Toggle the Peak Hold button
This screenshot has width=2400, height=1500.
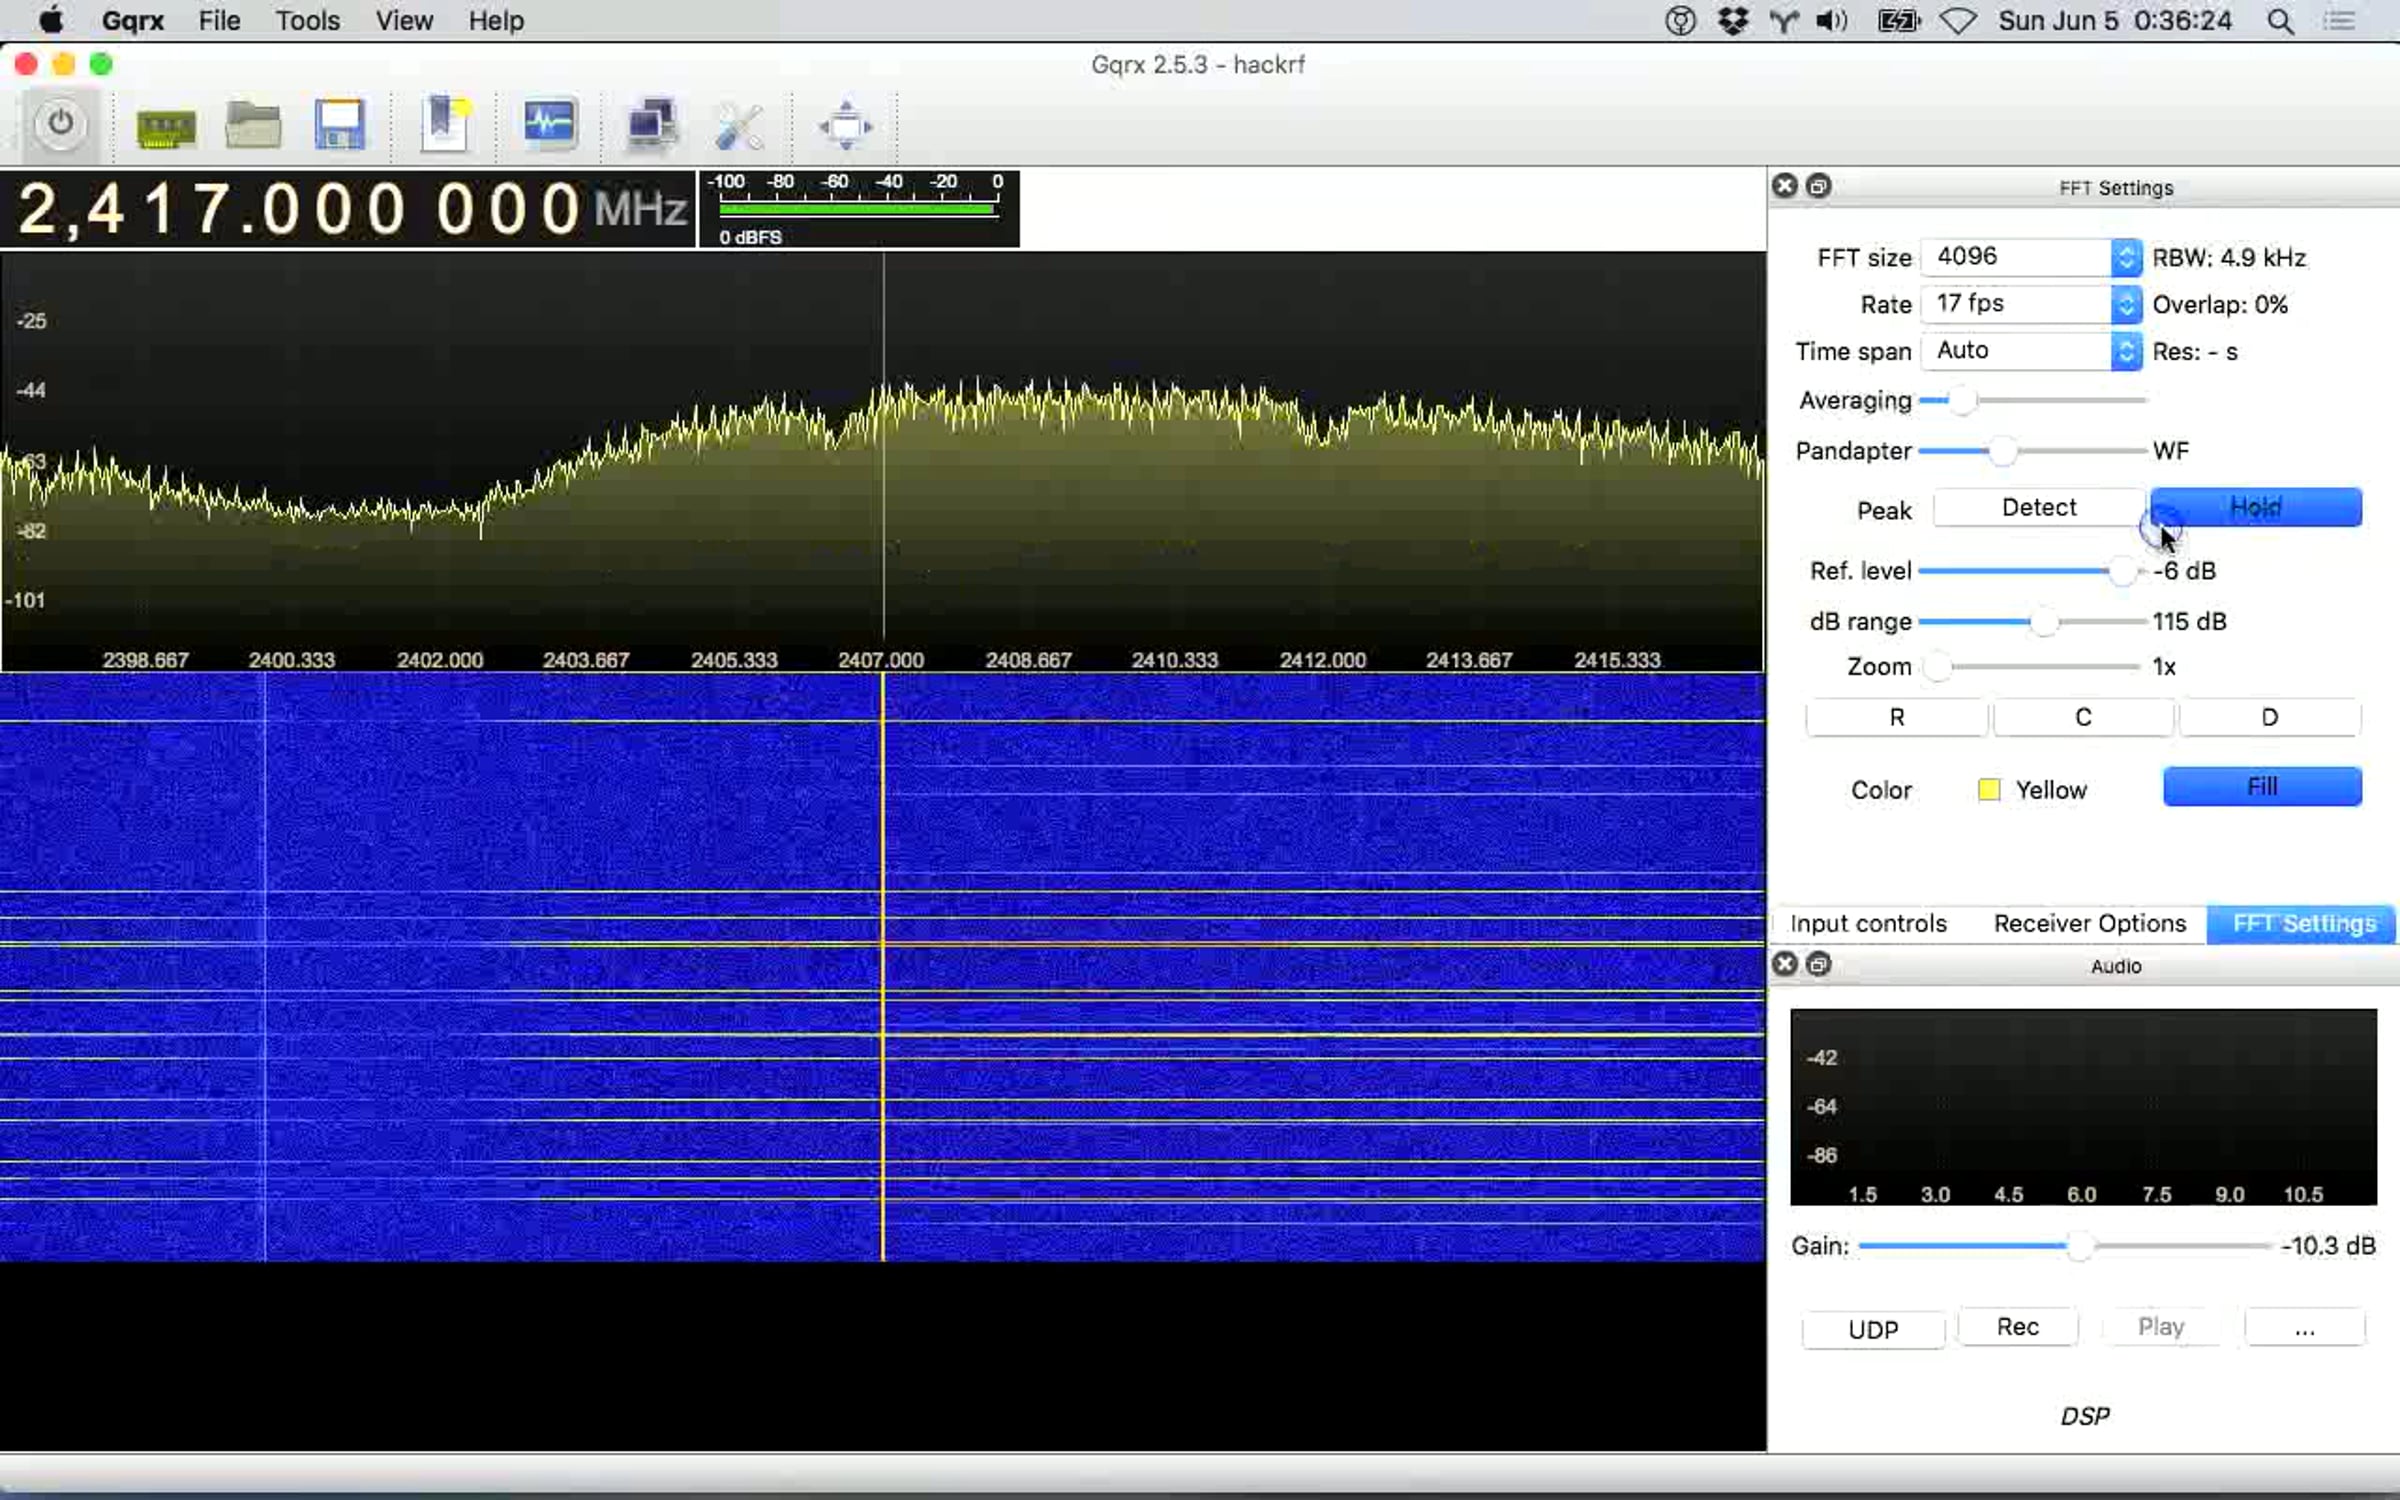point(2256,508)
